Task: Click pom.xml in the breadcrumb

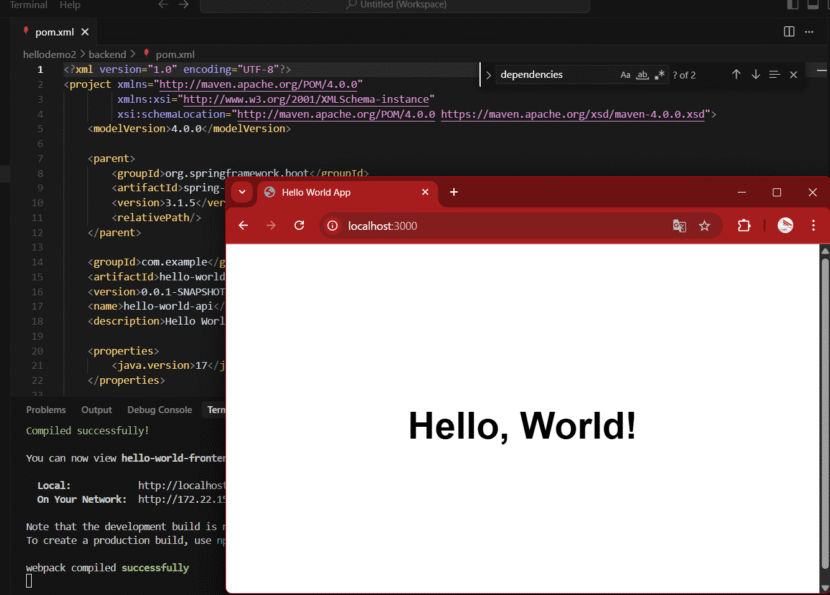Action: [175, 55]
